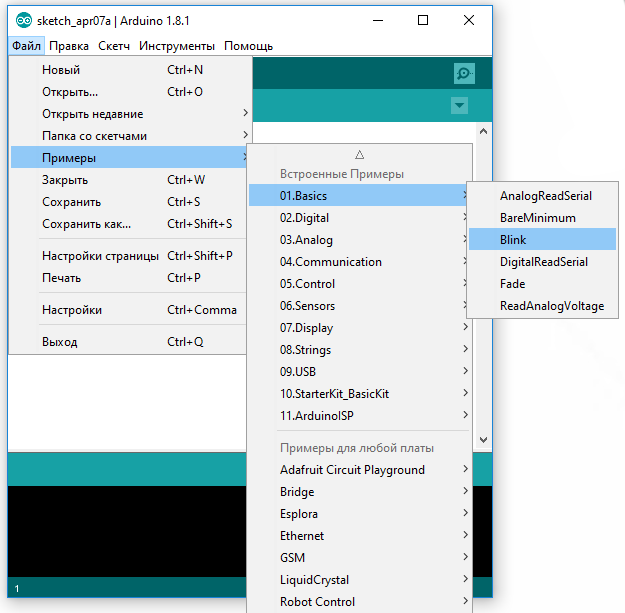Choose Сохранить menu entry
This screenshot has width=625, height=613.
[128, 202]
